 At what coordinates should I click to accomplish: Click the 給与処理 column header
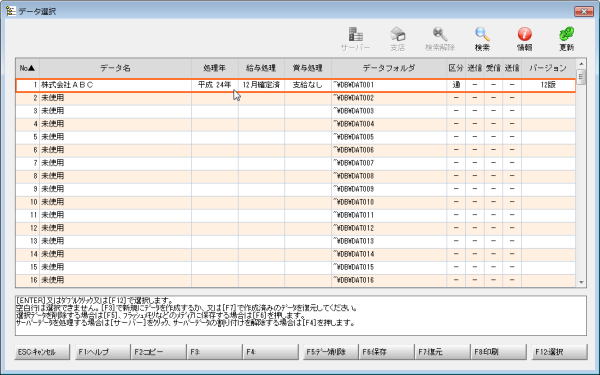tap(261, 68)
